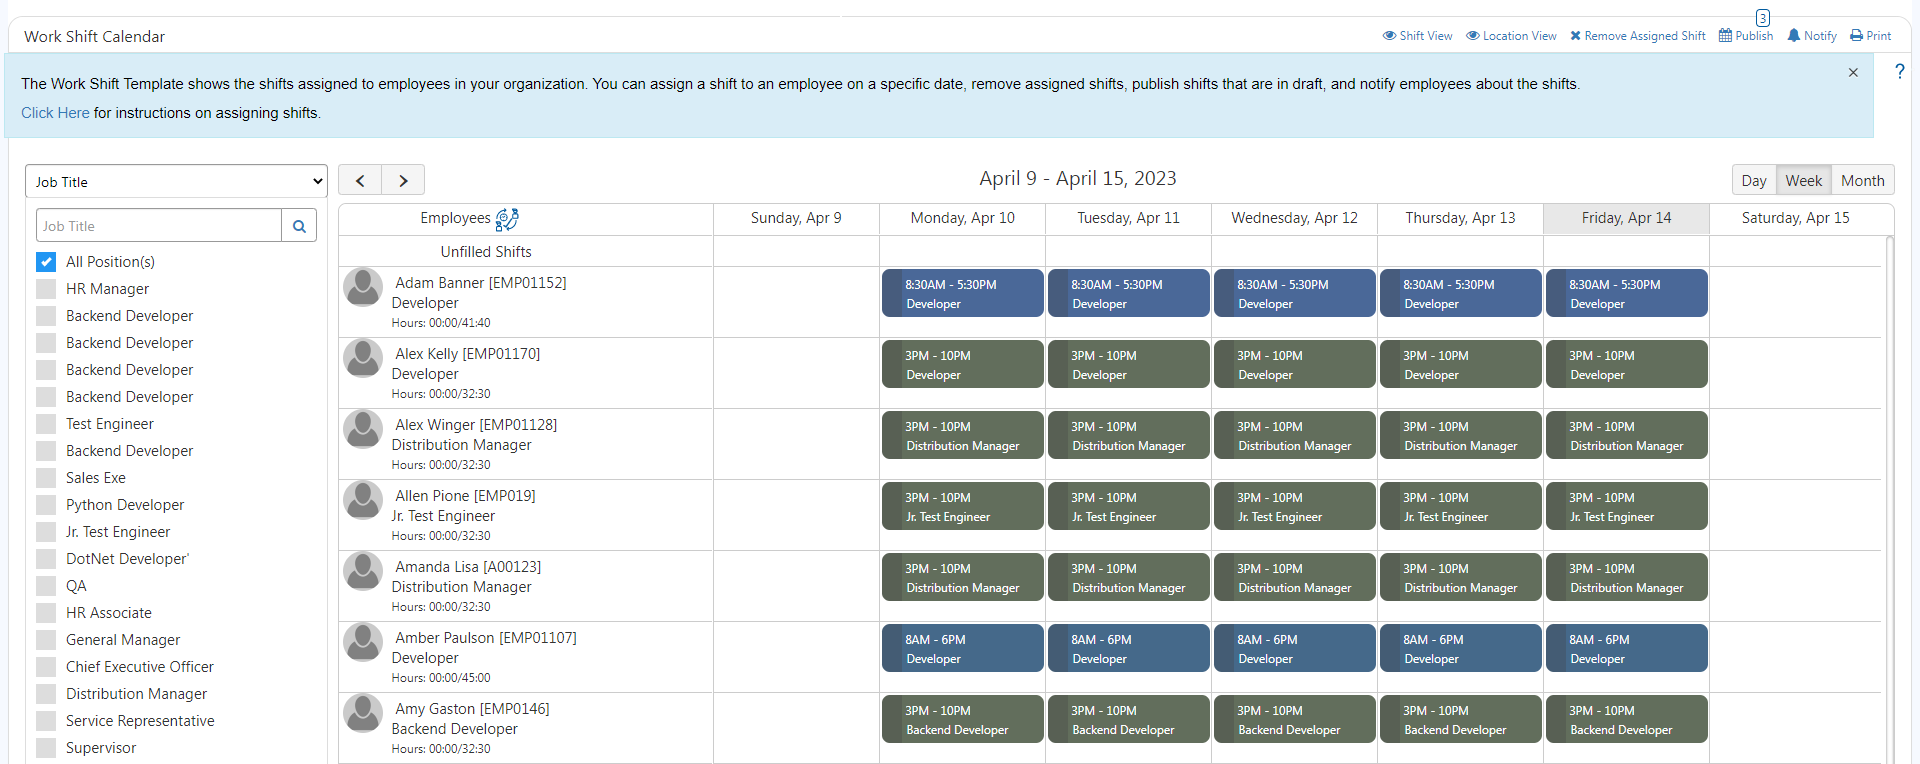
Task: Click the help question mark icon
Action: click(1899, 71)
